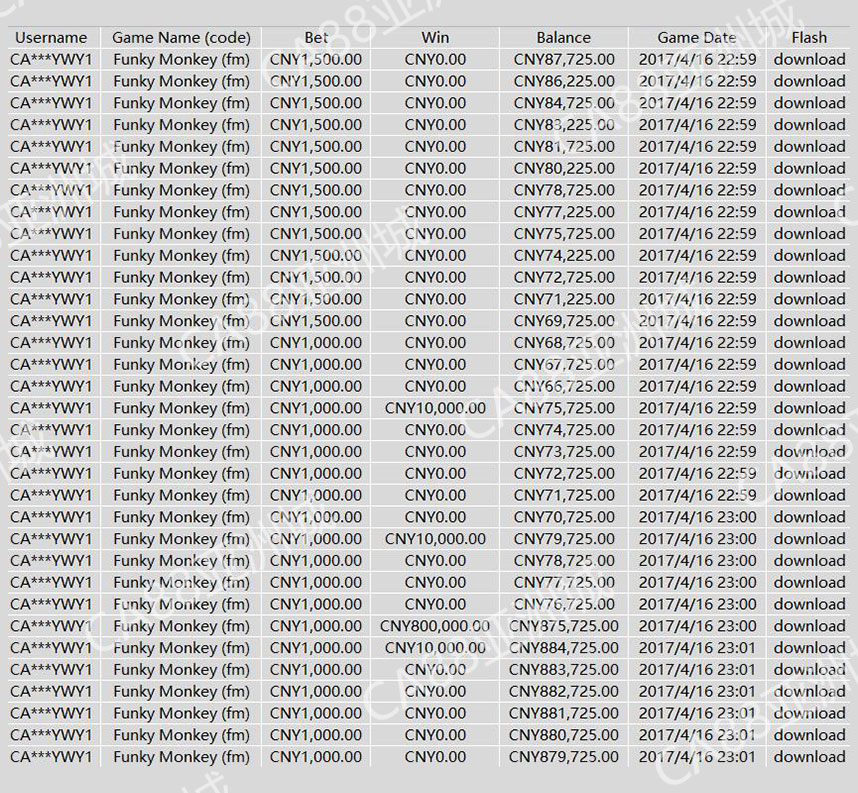Download the replay for balance CNY69,725.00
Viewport: 858px width, 793px height.
pyautogui.click(x=809, y=321)
